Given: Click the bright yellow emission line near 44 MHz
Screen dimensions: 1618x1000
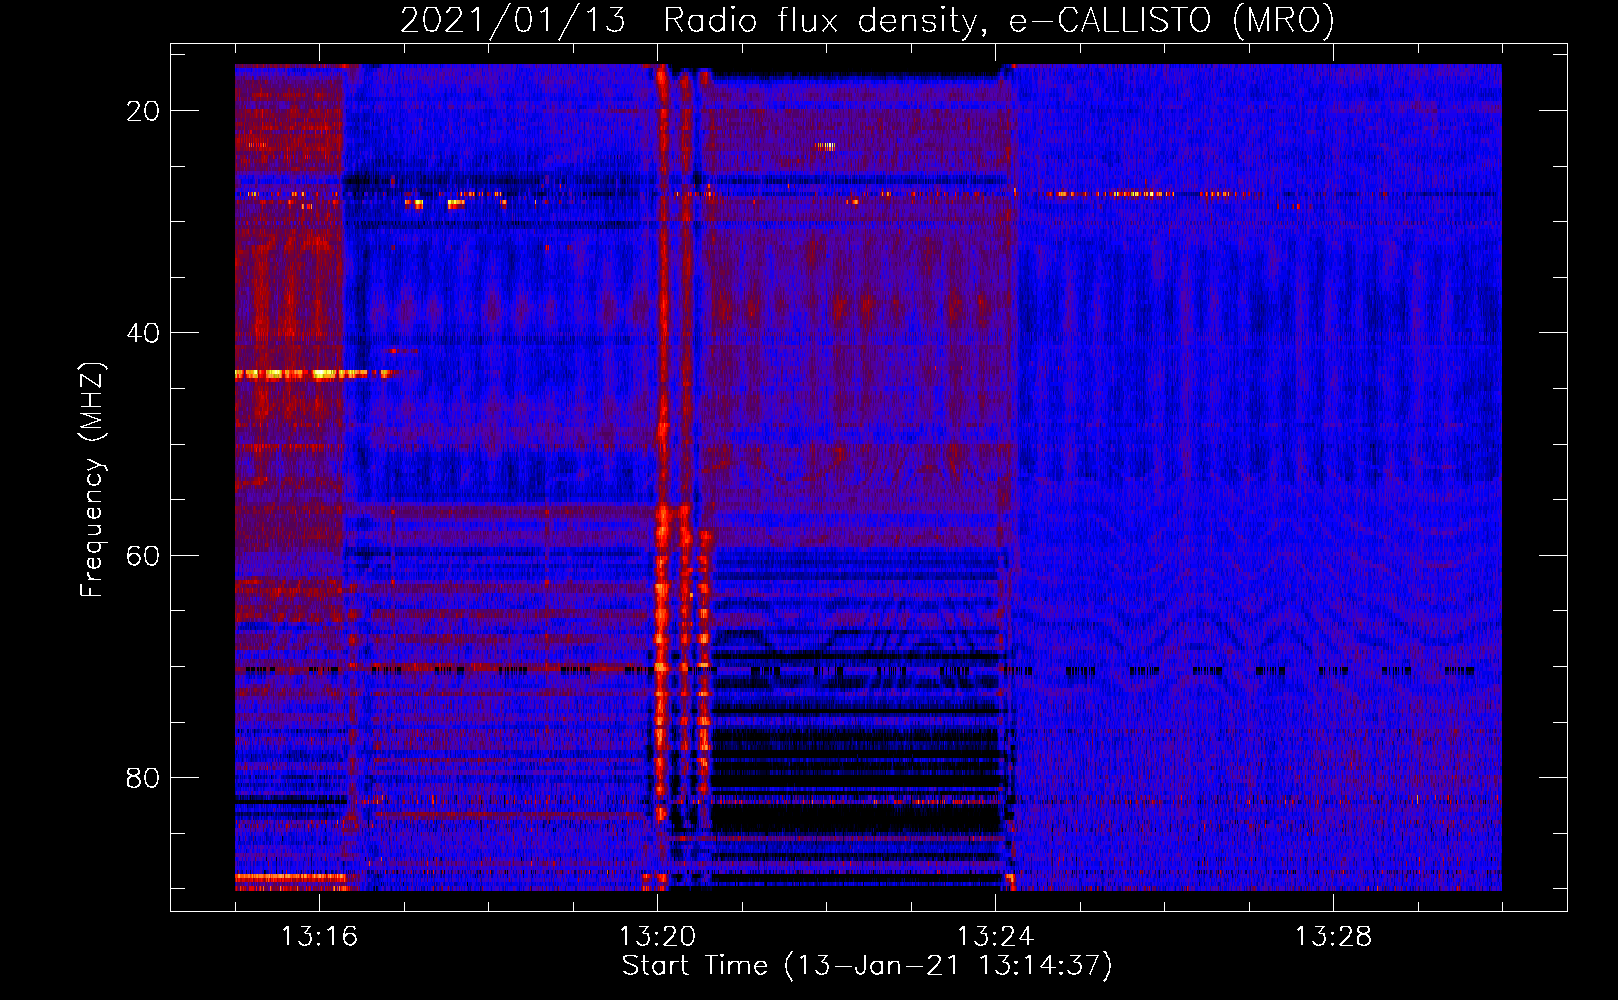Looking at the screenshot, I should pyautogui.click(x=315, y=374).
